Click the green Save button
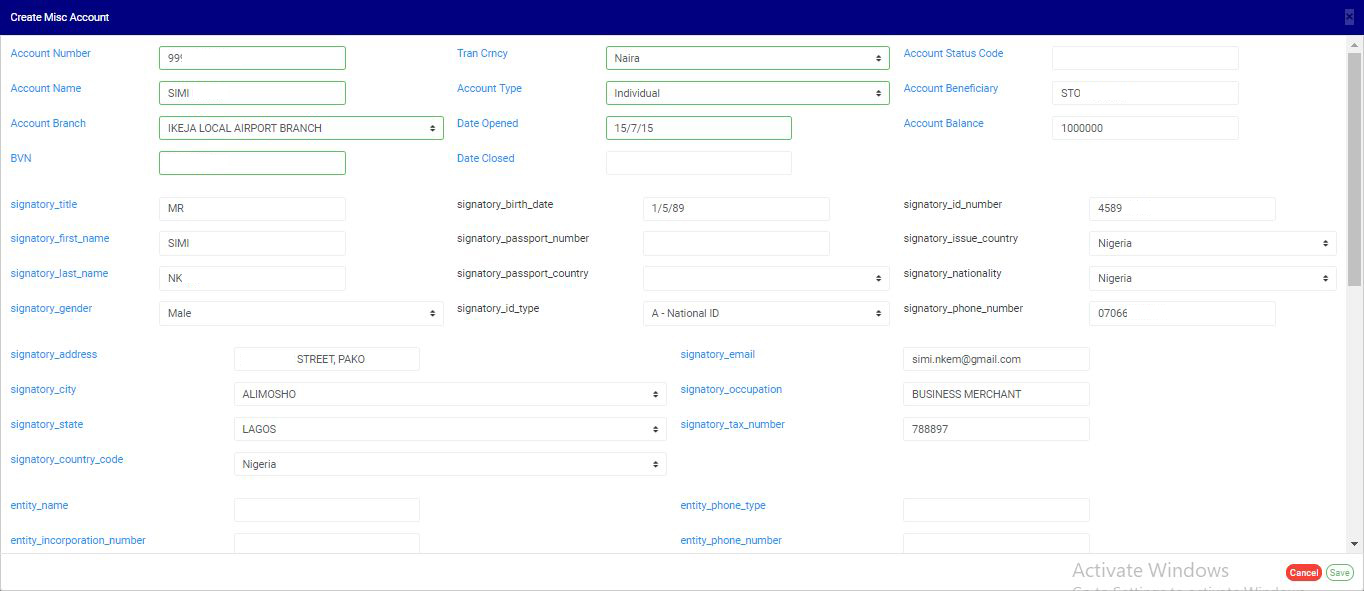 pos(1339,573)
